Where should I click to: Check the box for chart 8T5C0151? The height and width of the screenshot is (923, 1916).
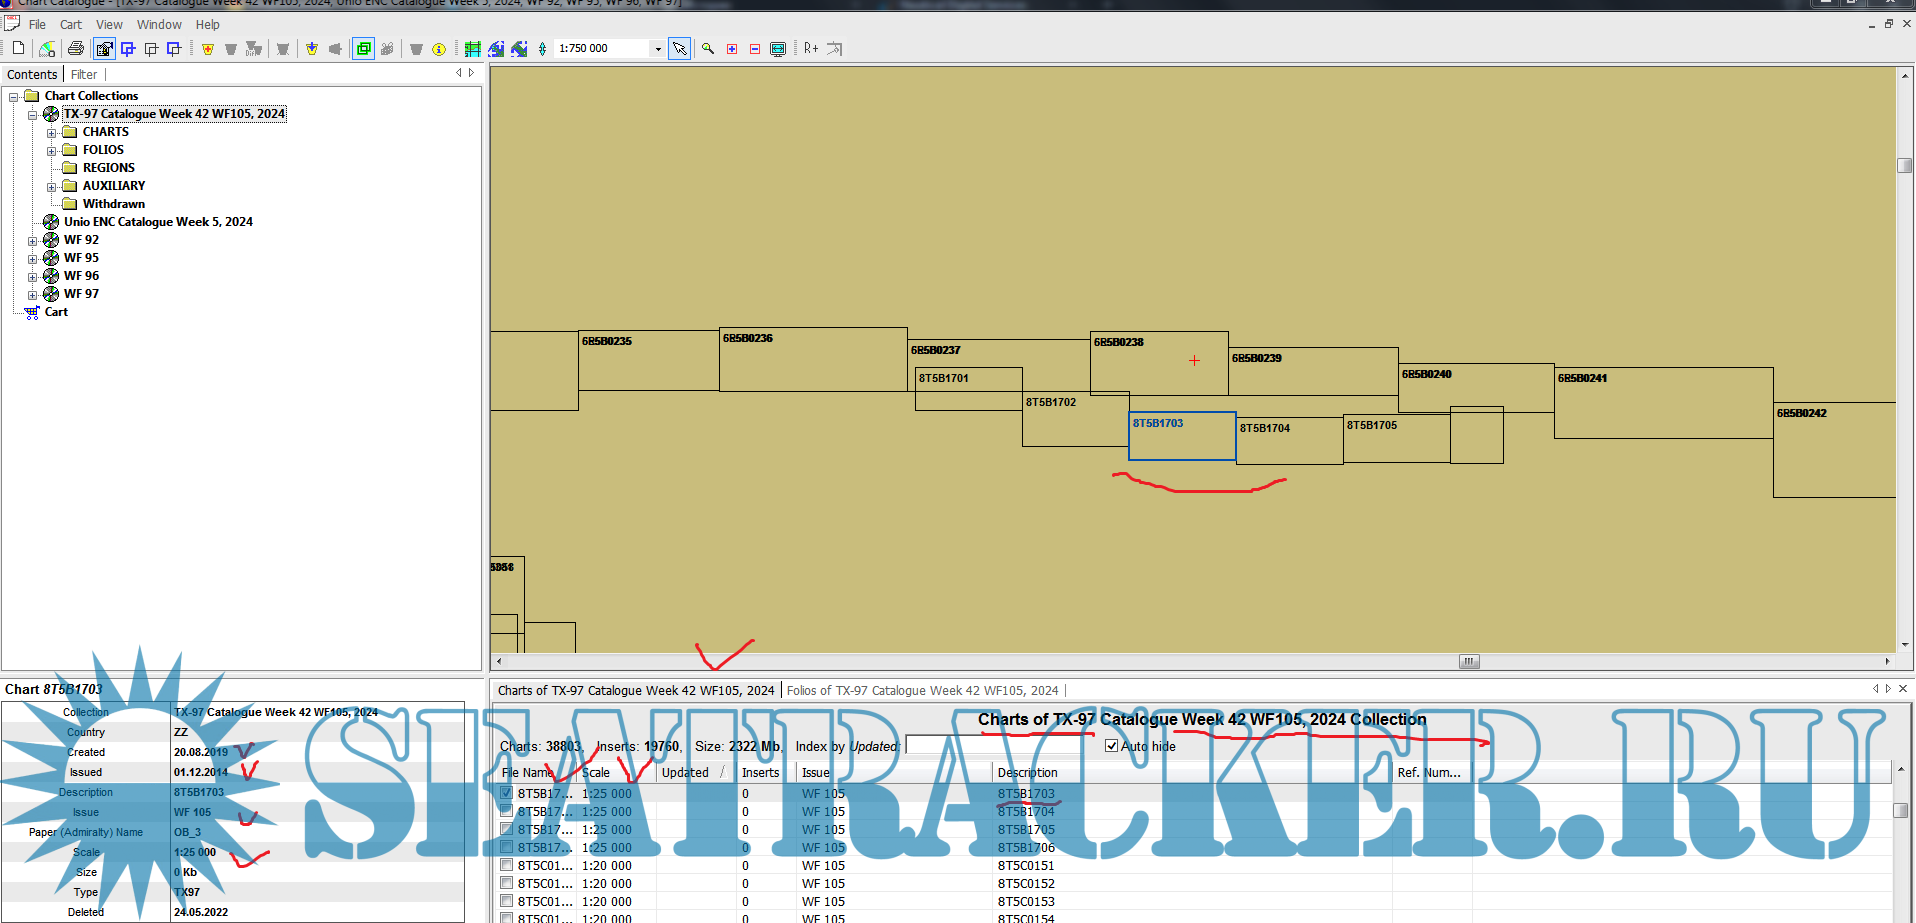pos(506,865)
